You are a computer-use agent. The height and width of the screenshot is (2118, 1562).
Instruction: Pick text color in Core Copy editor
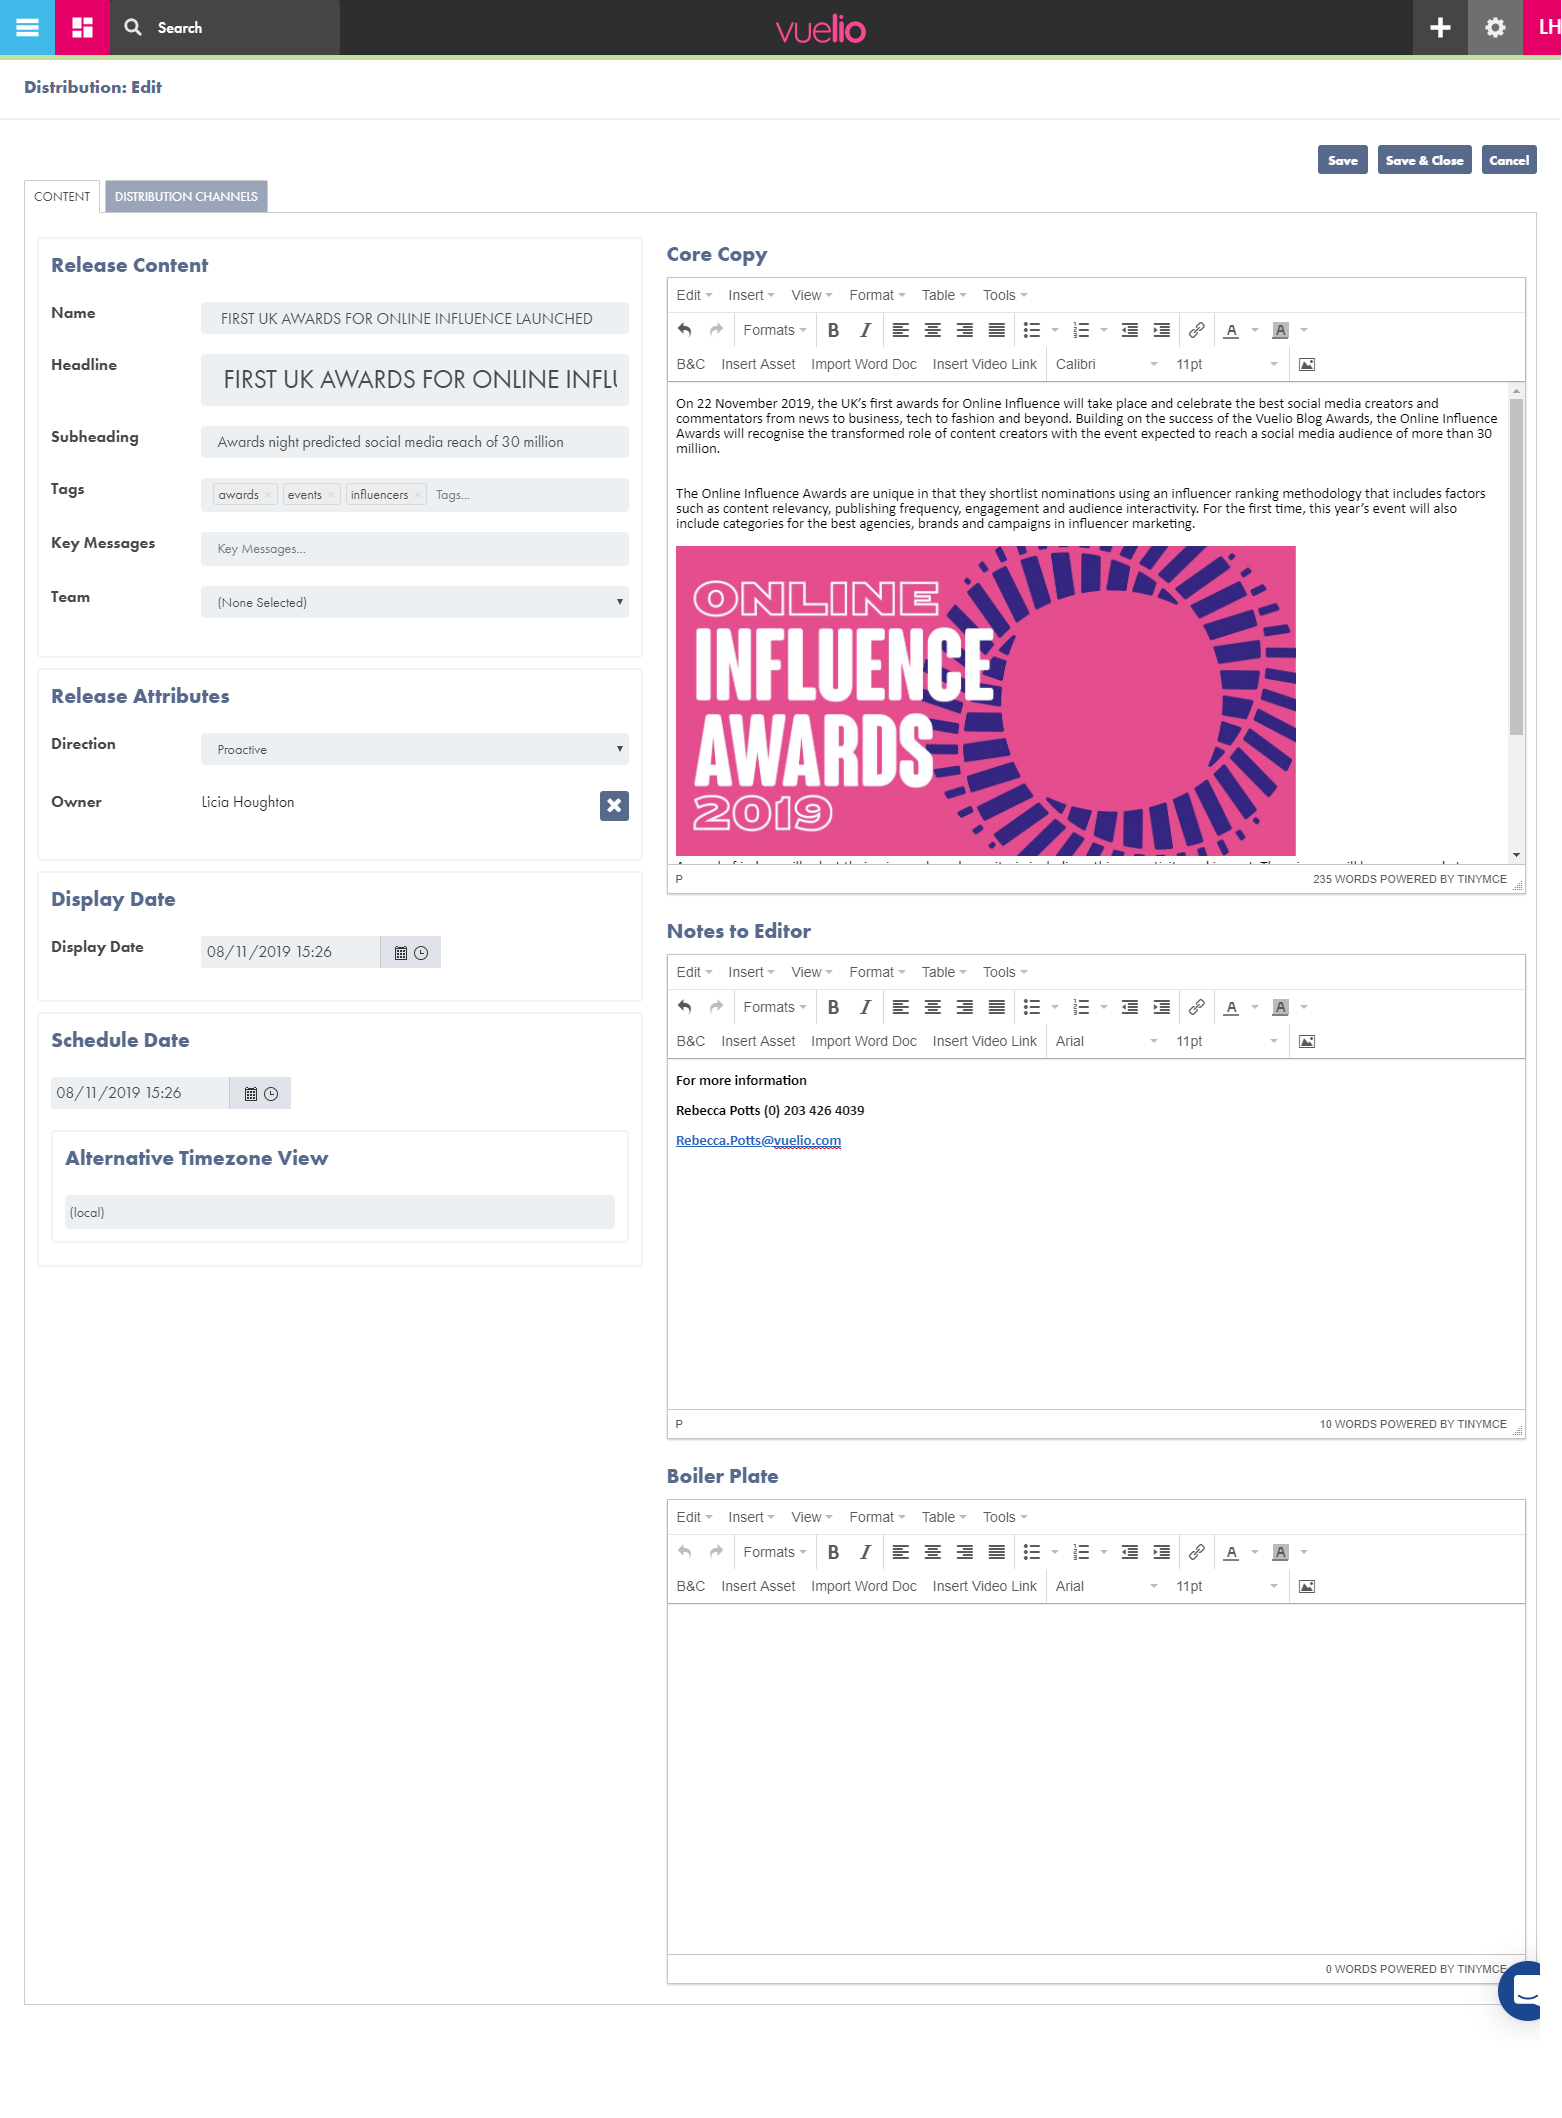point(1232,330)
